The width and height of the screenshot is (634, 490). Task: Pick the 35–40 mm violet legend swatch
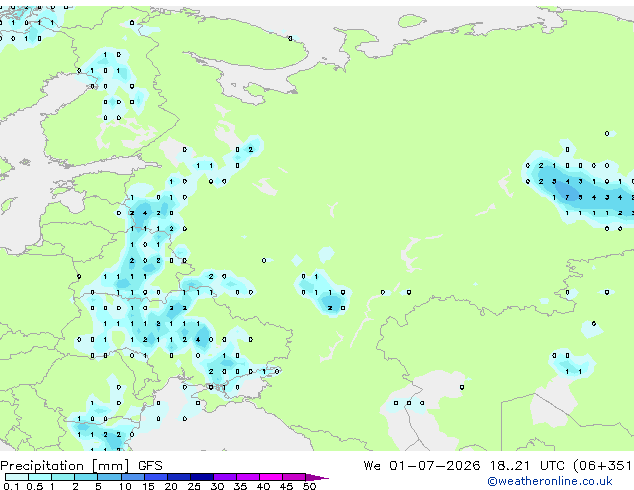[x=247, y=477]
